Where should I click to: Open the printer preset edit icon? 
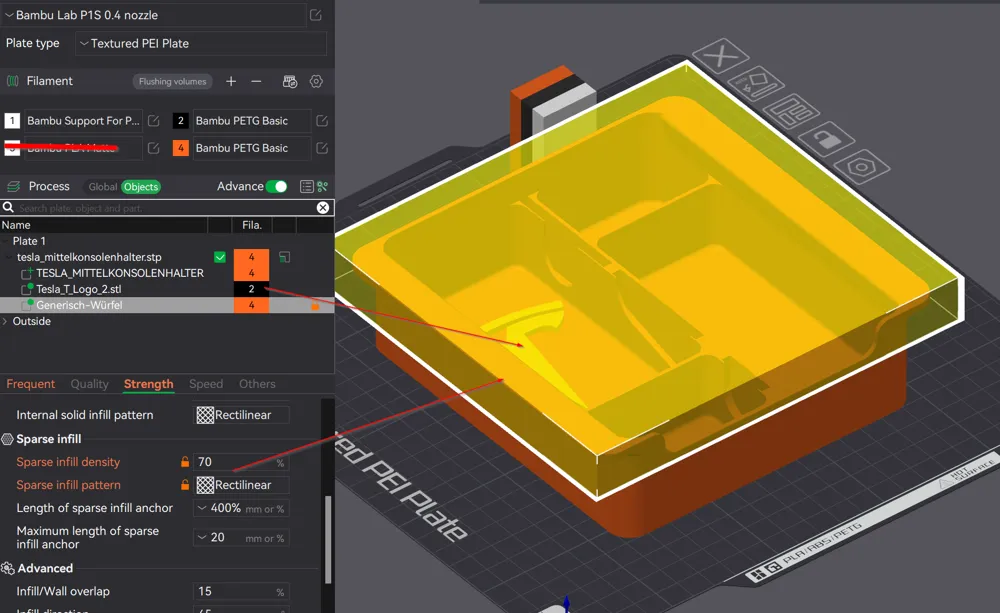[x=316, y=15]
